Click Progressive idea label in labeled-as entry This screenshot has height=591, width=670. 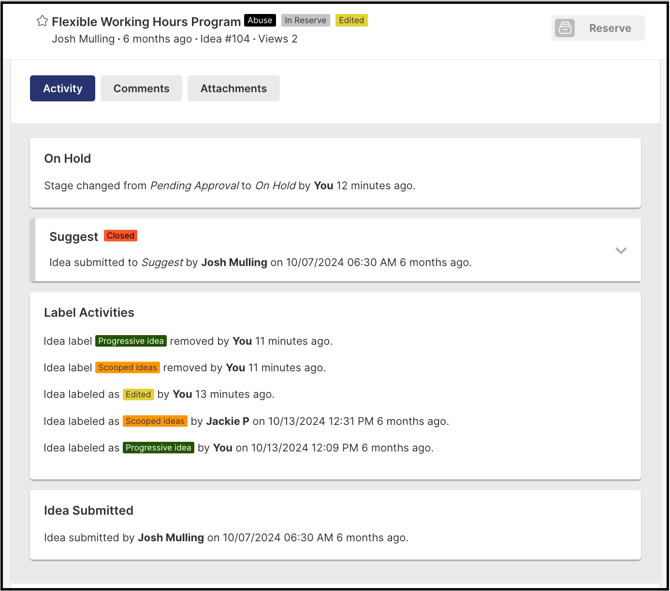[159, 448]
